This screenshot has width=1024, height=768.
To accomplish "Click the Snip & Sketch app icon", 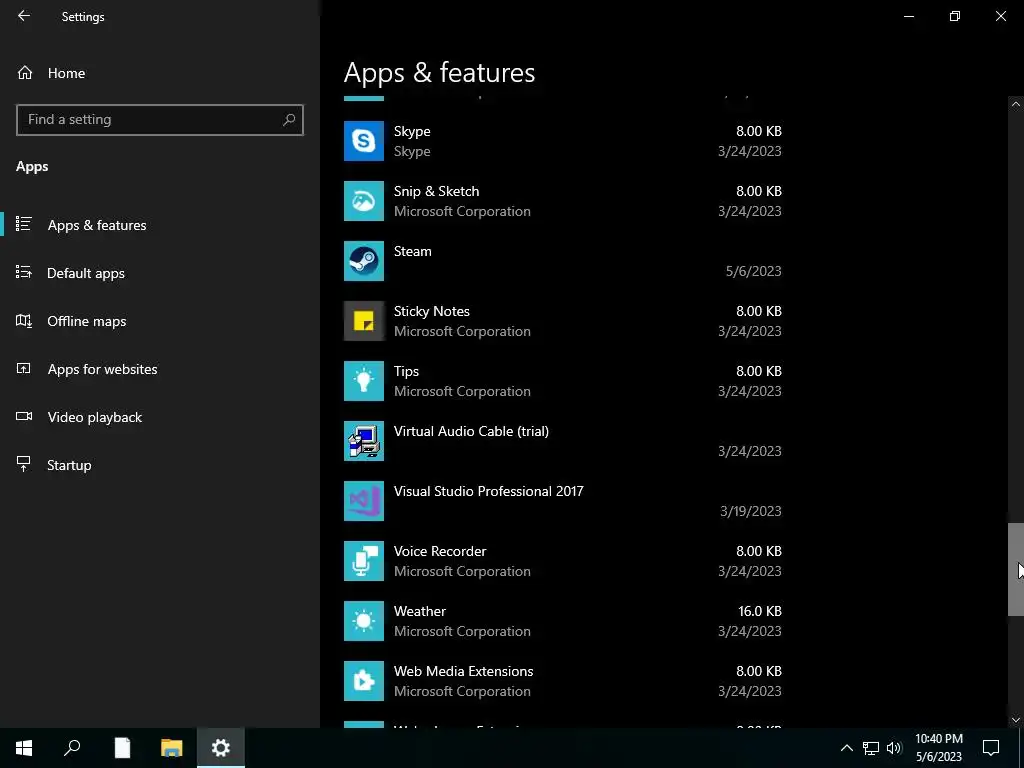I will pyautogui.click(x=364, y=201).
